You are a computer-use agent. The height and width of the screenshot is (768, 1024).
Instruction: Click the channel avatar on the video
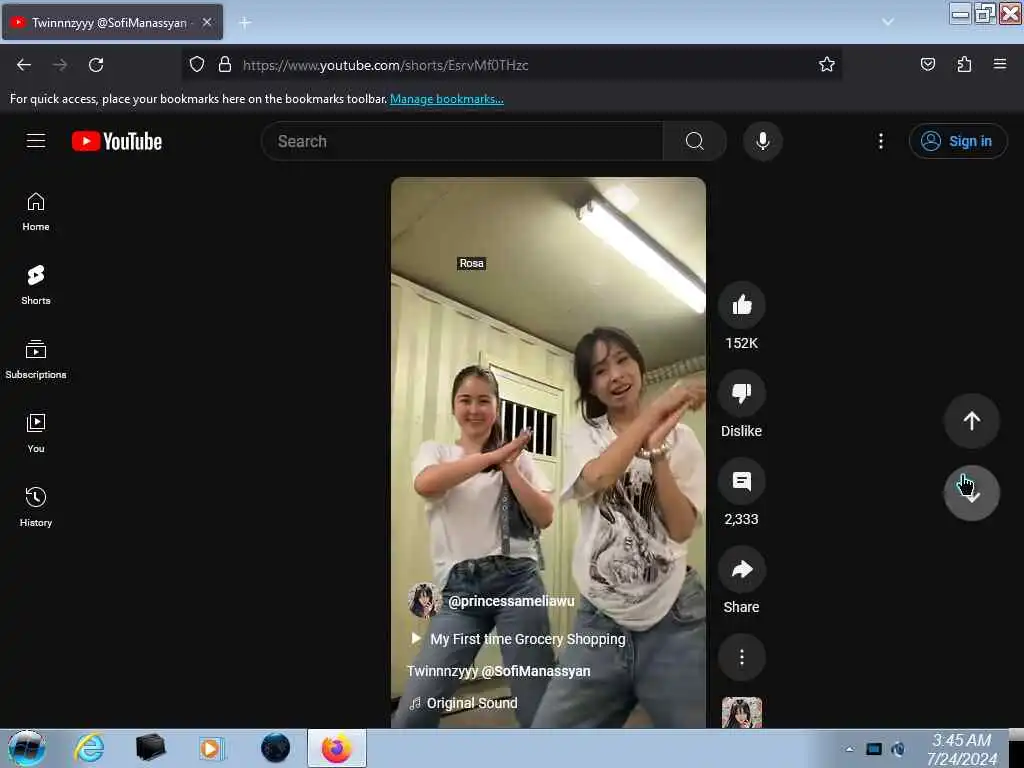[425, 601]
